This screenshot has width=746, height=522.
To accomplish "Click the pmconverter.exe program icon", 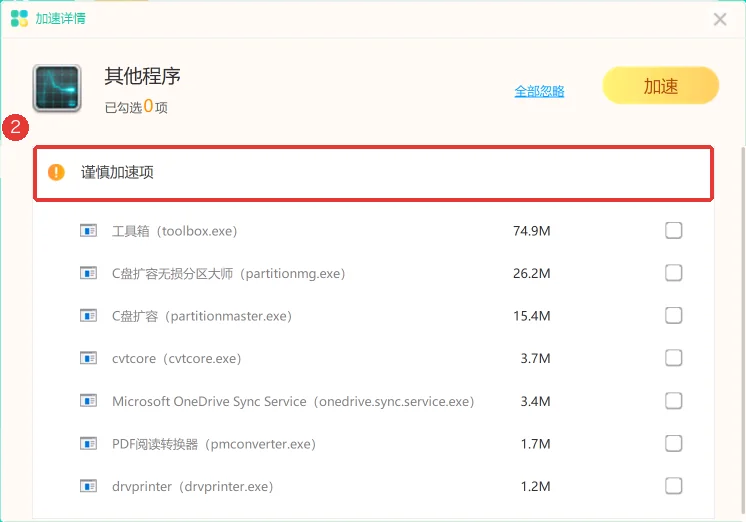I will click(x=88, y=444).
